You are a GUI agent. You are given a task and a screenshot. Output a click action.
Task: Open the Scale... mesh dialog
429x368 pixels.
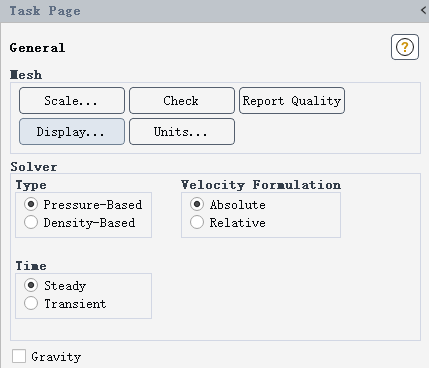72,101
